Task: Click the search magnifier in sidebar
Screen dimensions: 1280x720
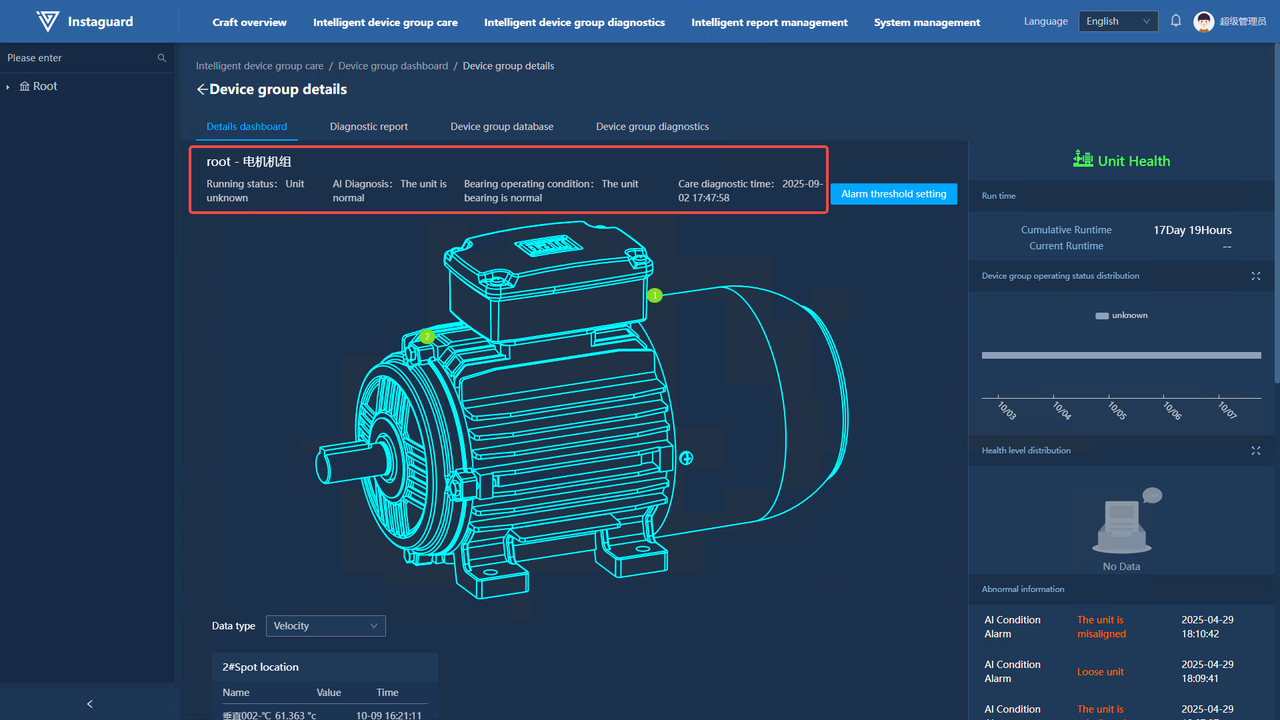Action: [x=162, y=58]
